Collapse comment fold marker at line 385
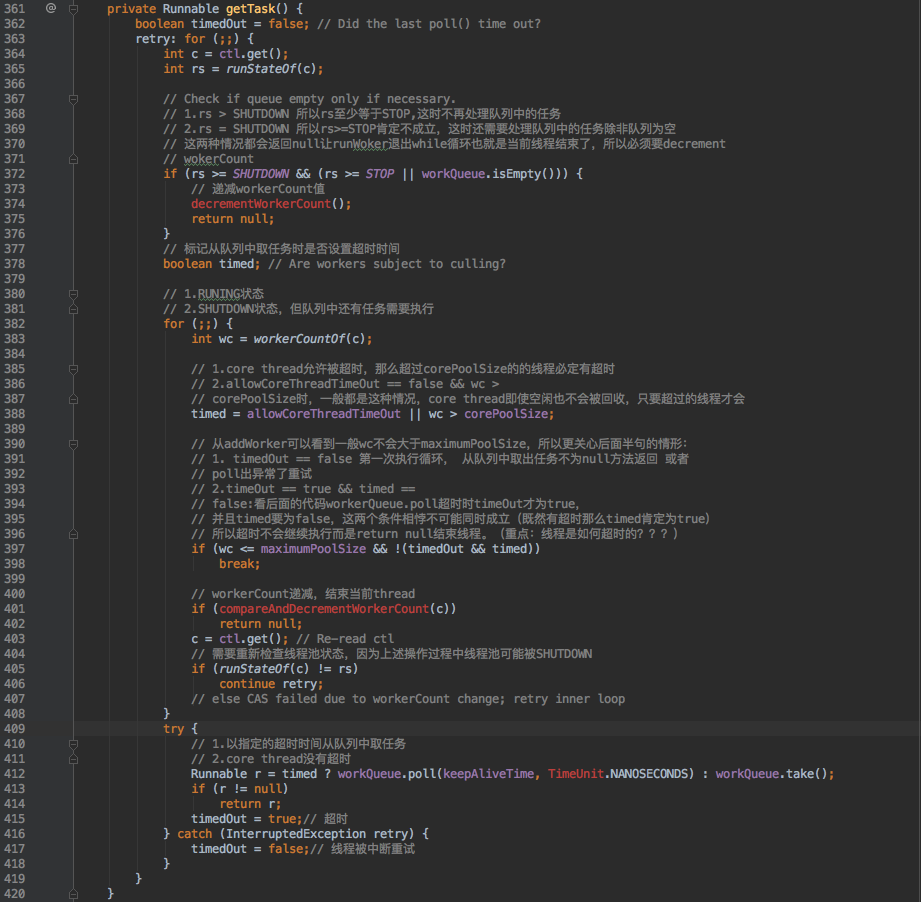Viewport: 921px width, 902px height. [73, 369]
